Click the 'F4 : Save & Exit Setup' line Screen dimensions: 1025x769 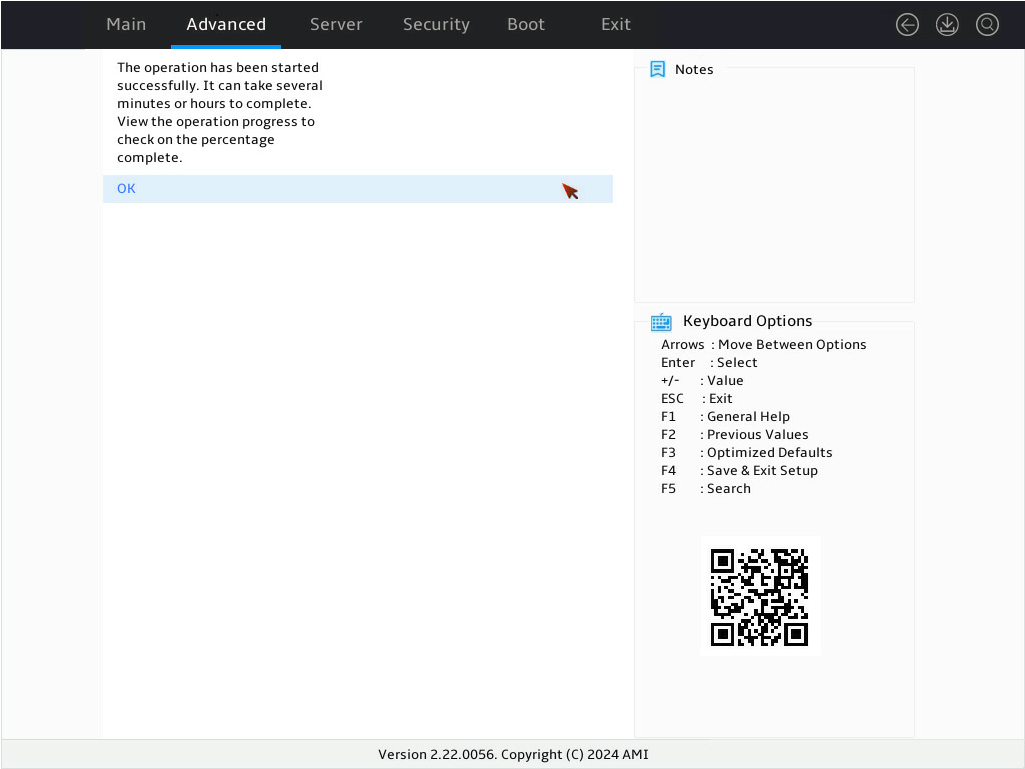tap(739, 471)
